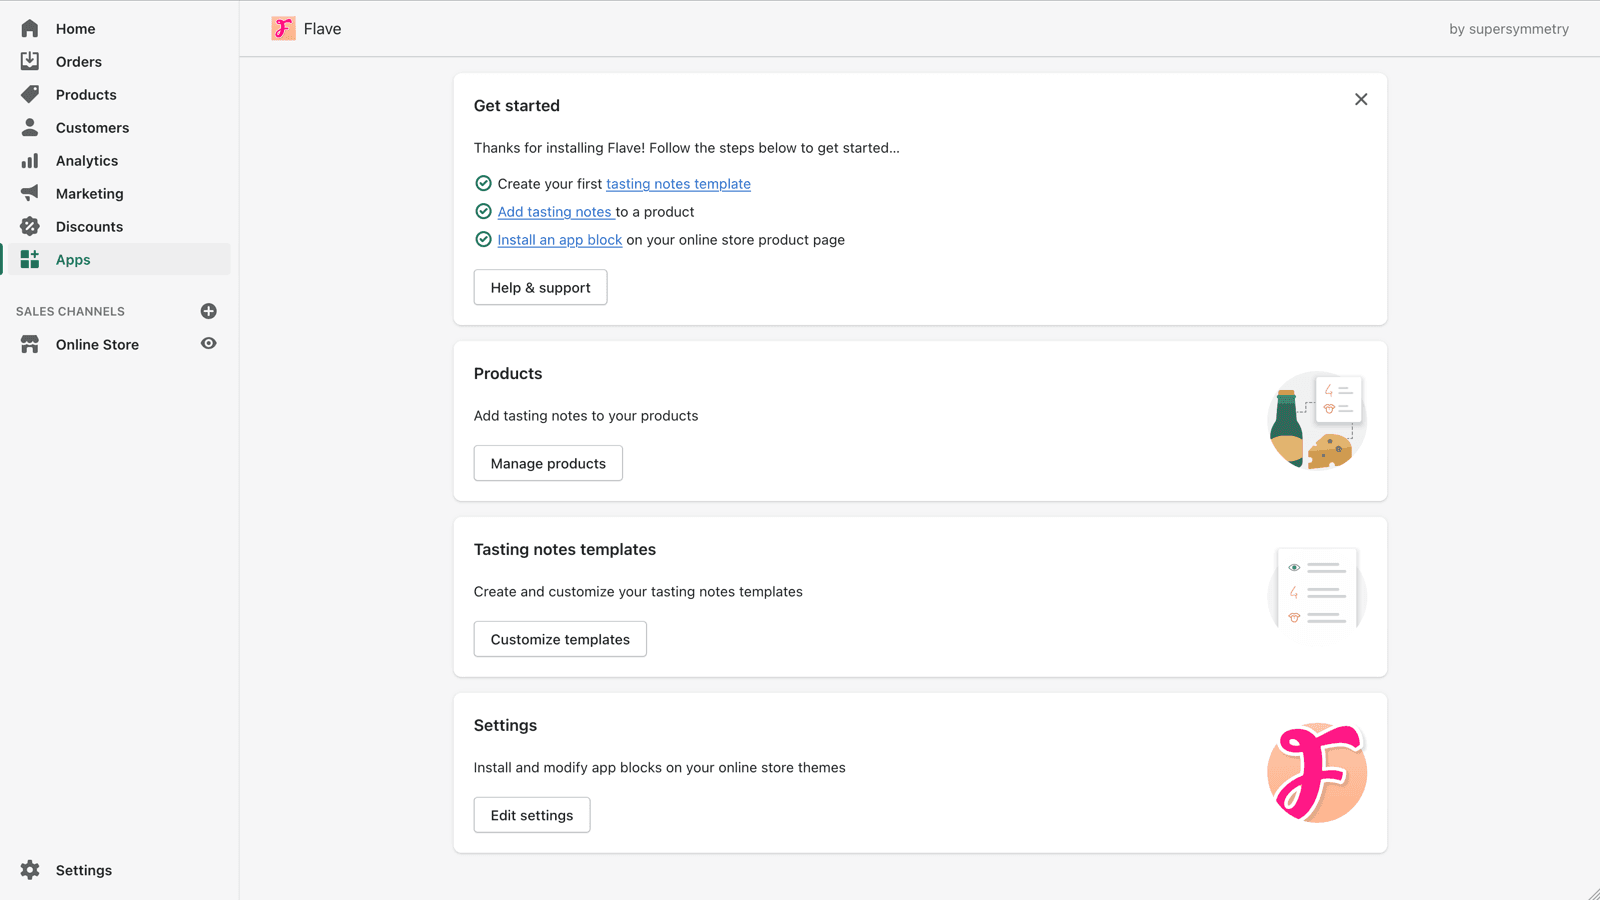Open the 'tasting notes template' link
This screenshot has height=900, width=1600.
pyautogui.click(x=678, y=183)
